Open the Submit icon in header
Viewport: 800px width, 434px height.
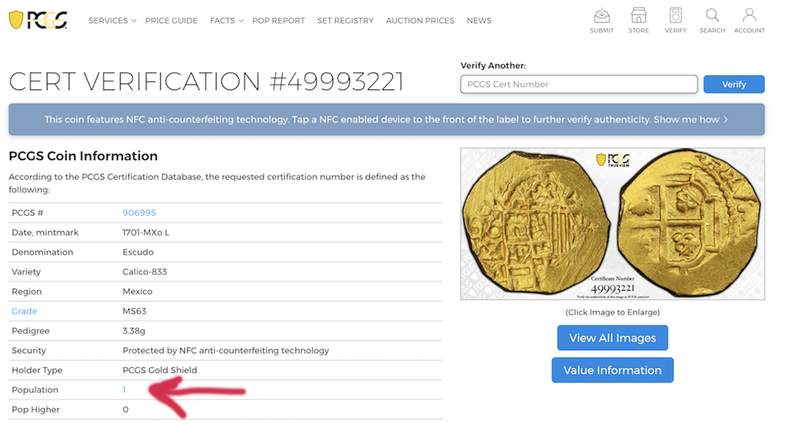click(x=602, y=21)
